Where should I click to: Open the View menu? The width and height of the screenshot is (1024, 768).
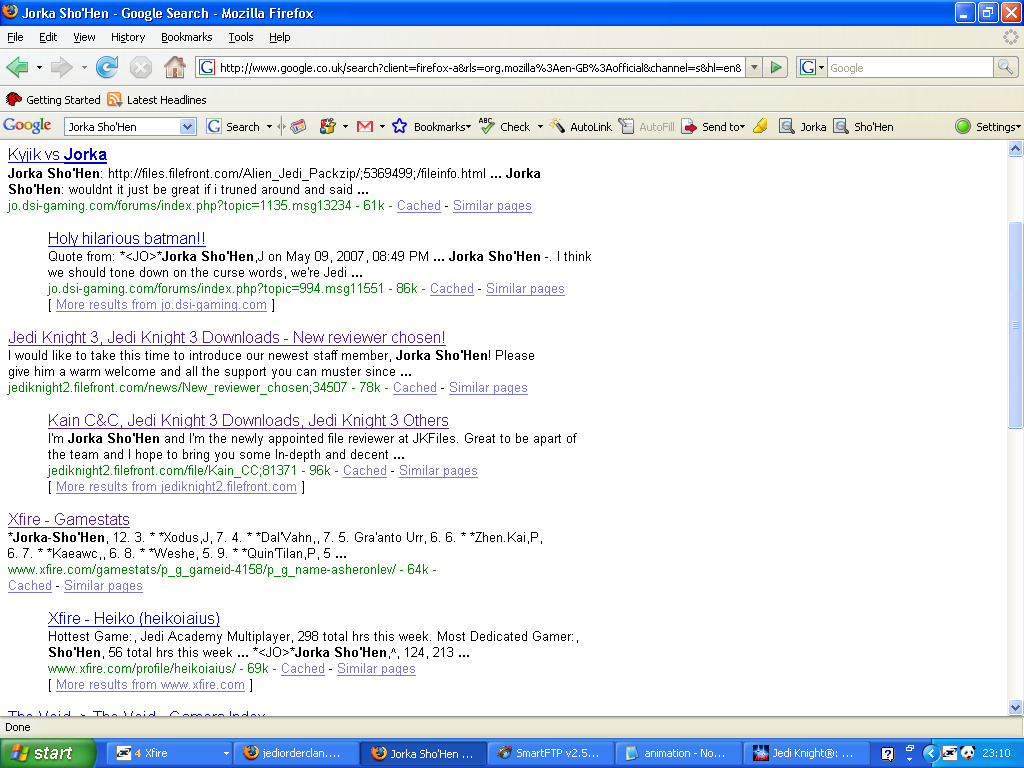pyautogui.click(x=84, y=37)
